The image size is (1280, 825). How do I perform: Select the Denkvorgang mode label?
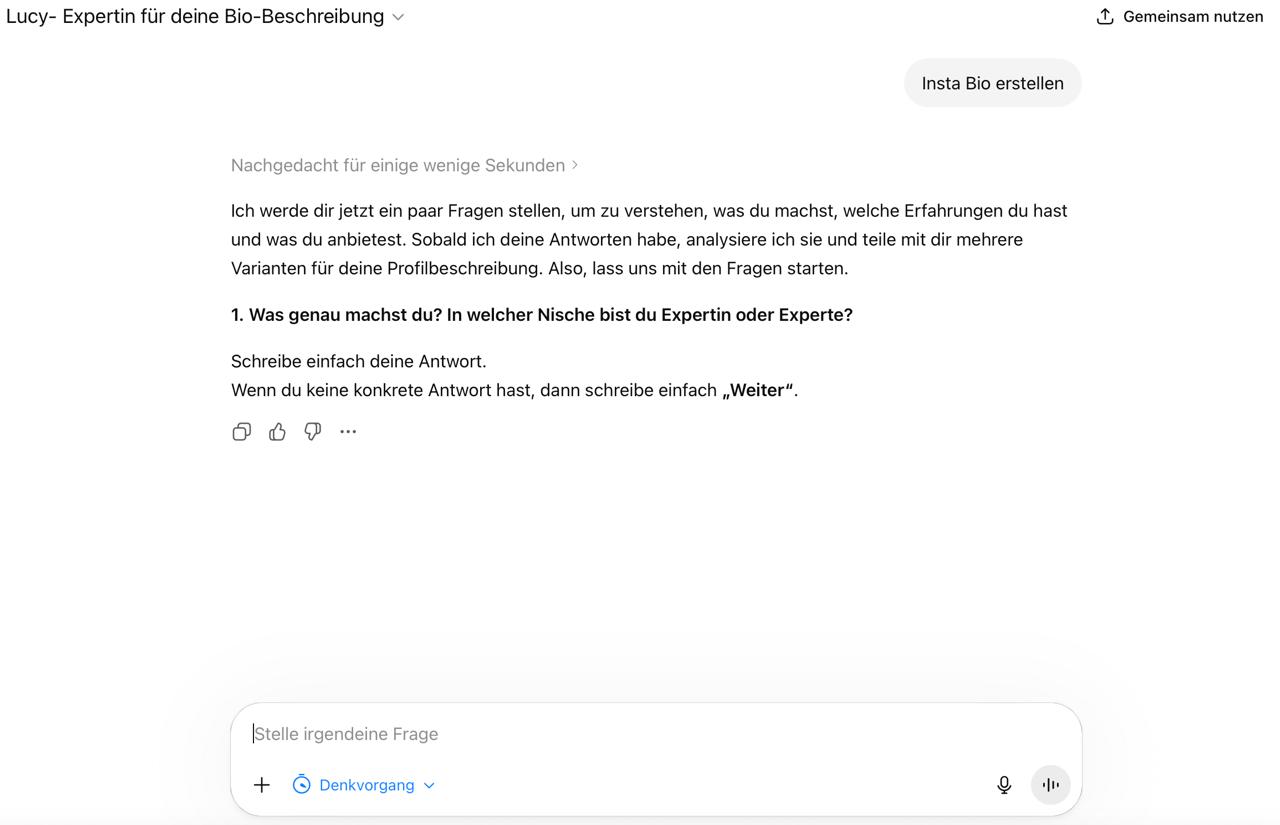[x=367, y=785]
